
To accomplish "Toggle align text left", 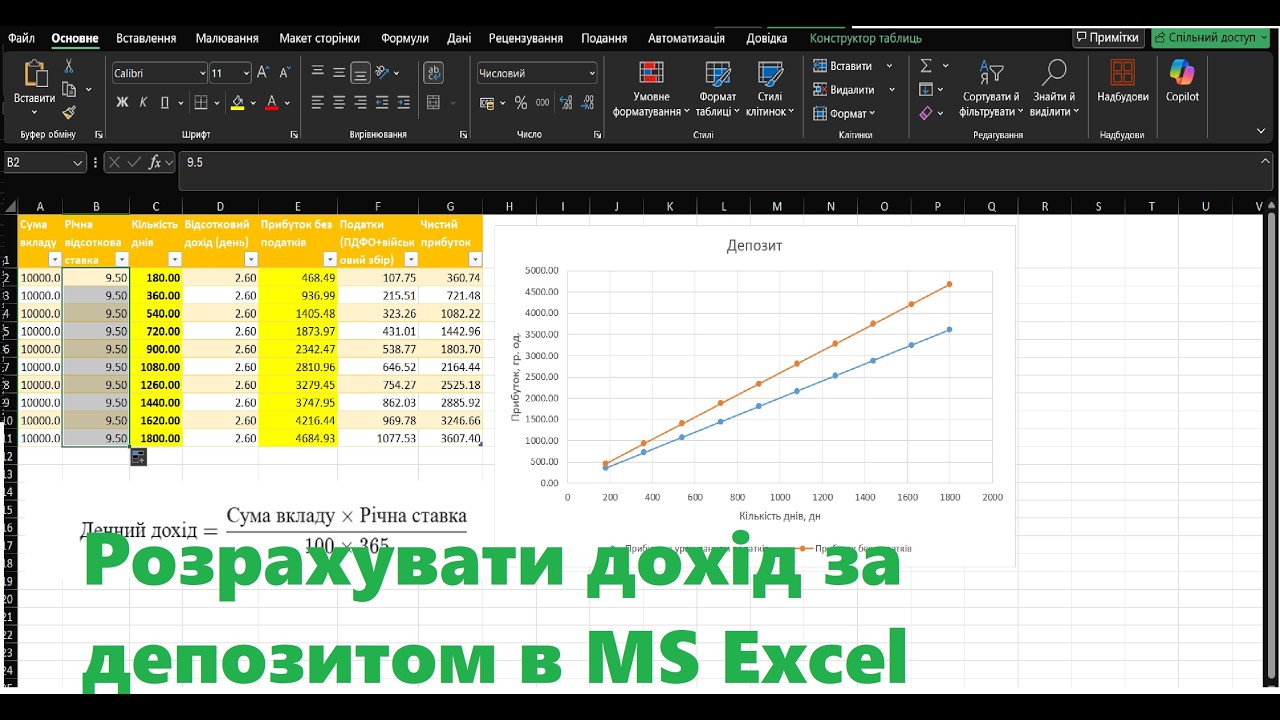I will tap(318, 102).
